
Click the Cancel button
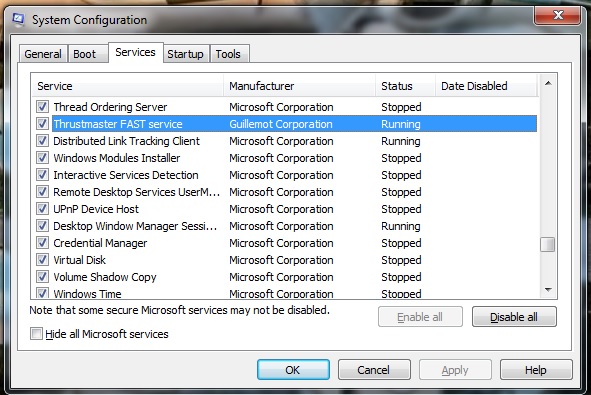point(374,370)
